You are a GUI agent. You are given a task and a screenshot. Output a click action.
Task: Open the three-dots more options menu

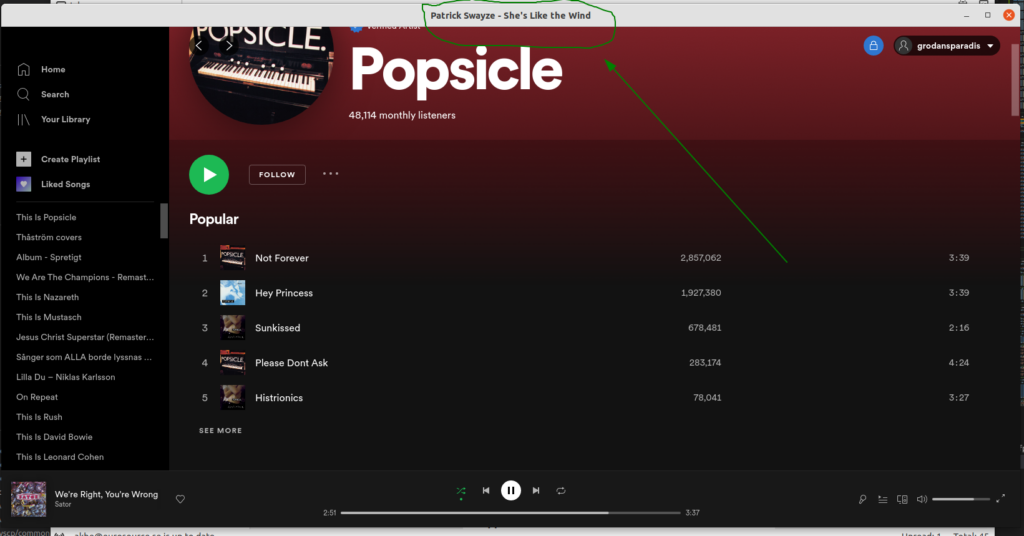click(x=330, y=174)
